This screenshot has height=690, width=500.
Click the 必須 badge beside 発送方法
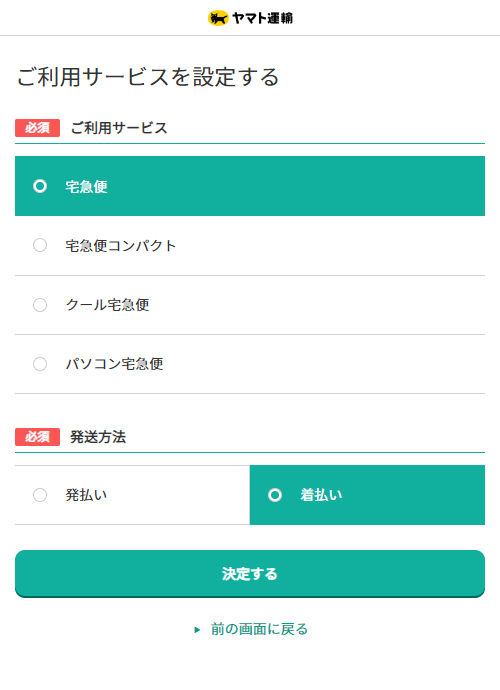37,437
